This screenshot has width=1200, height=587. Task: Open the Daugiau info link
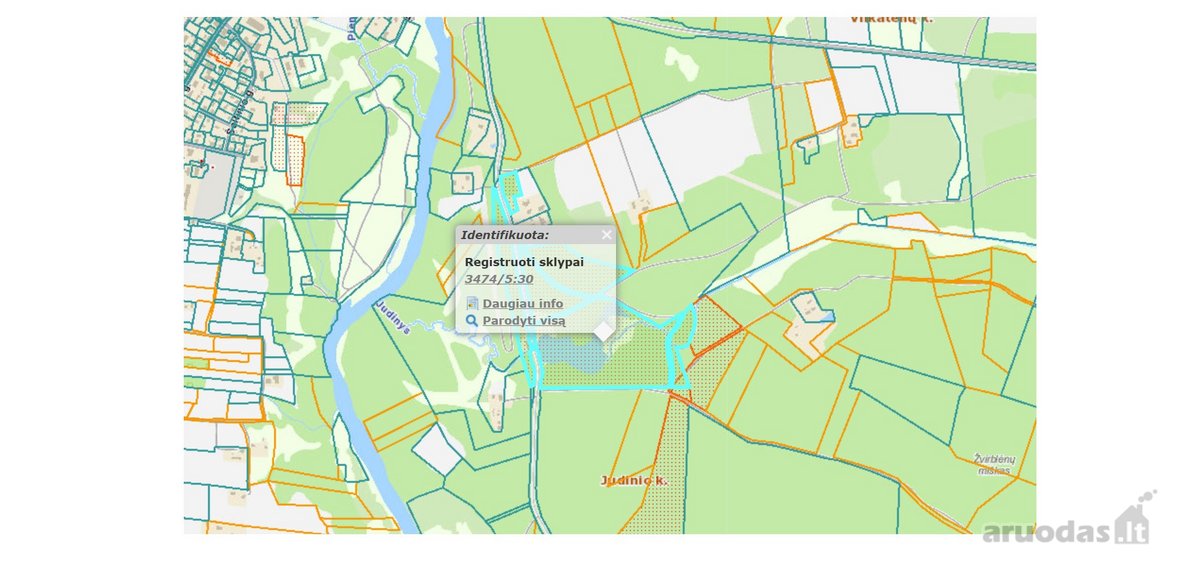click(523, 303)
